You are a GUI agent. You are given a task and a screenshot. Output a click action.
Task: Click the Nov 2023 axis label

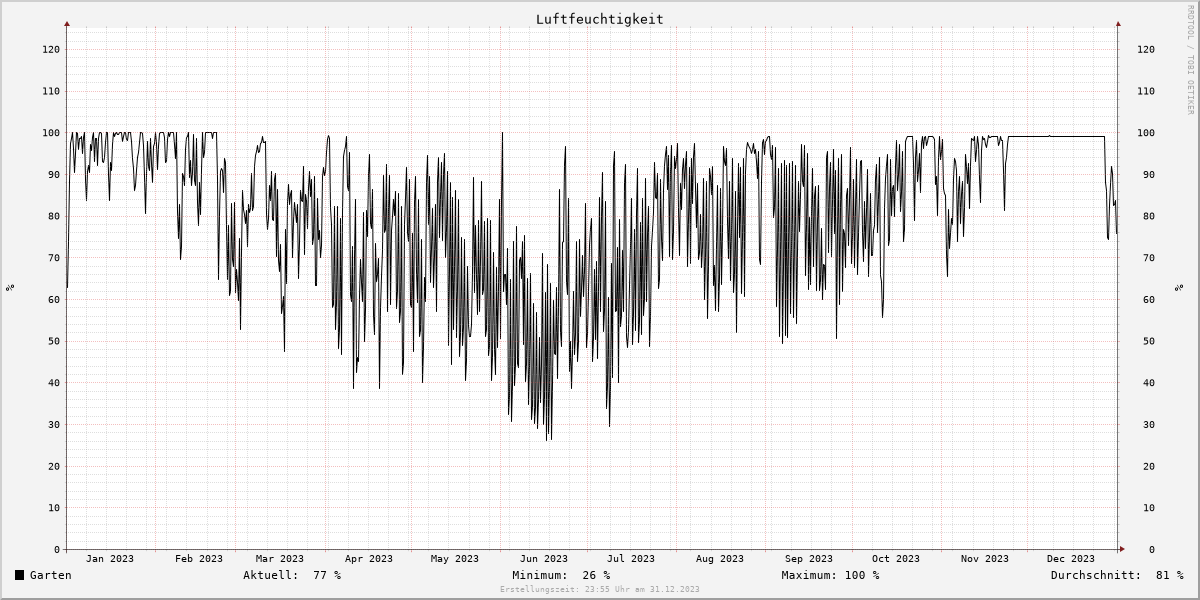[985, 559]
